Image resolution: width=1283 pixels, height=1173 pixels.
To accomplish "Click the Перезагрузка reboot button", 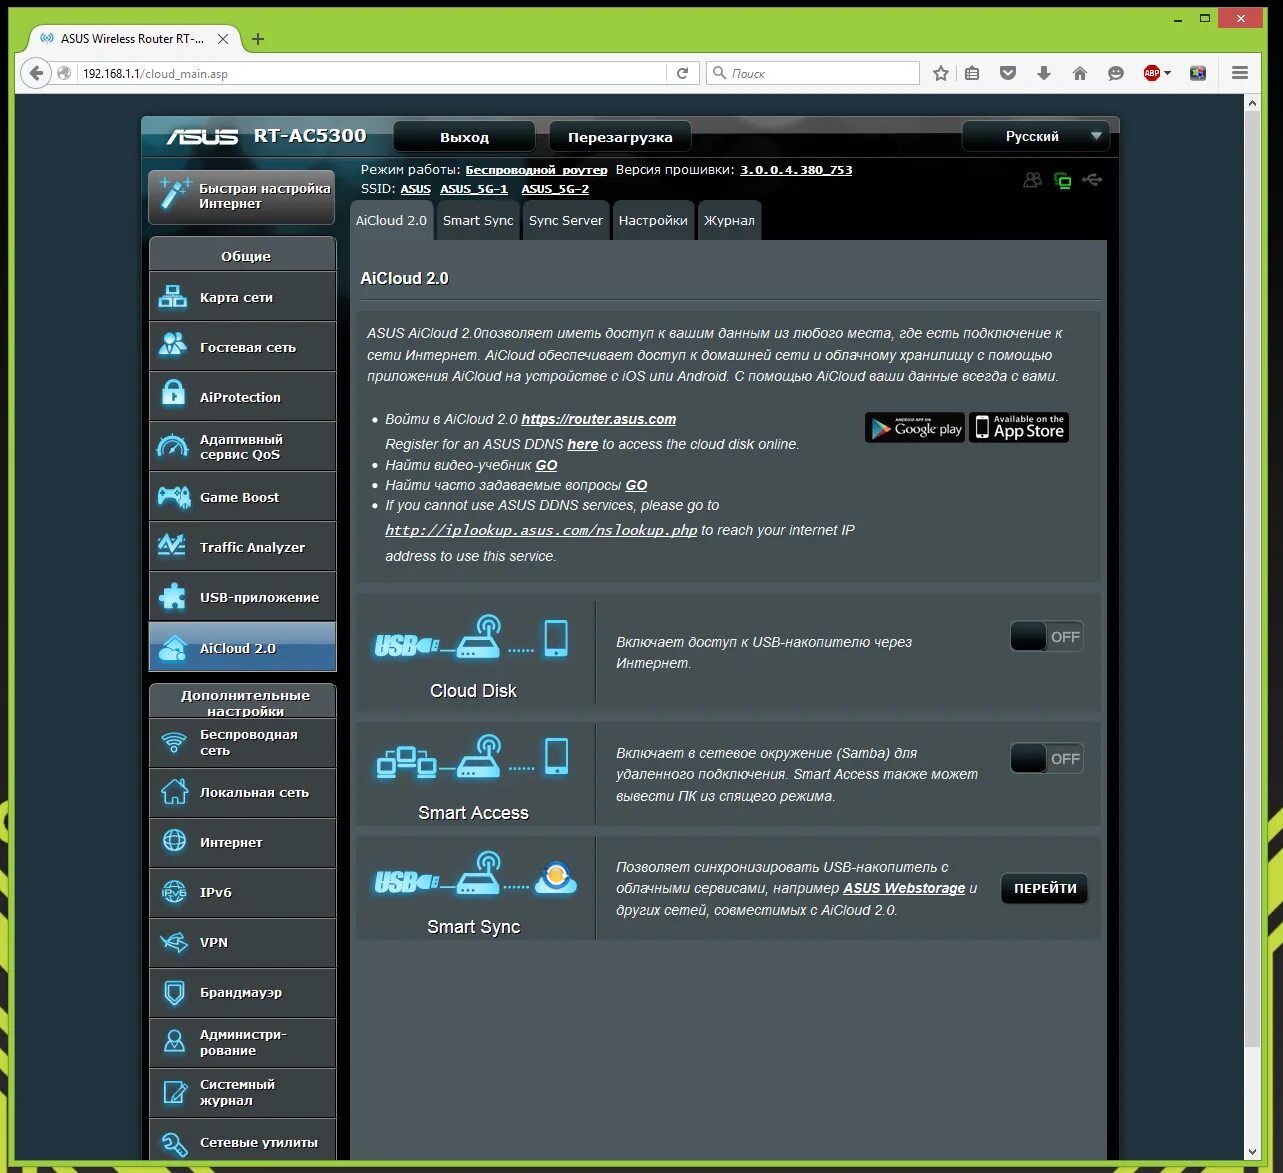I will pyautogui.click(x=620, y=137).
